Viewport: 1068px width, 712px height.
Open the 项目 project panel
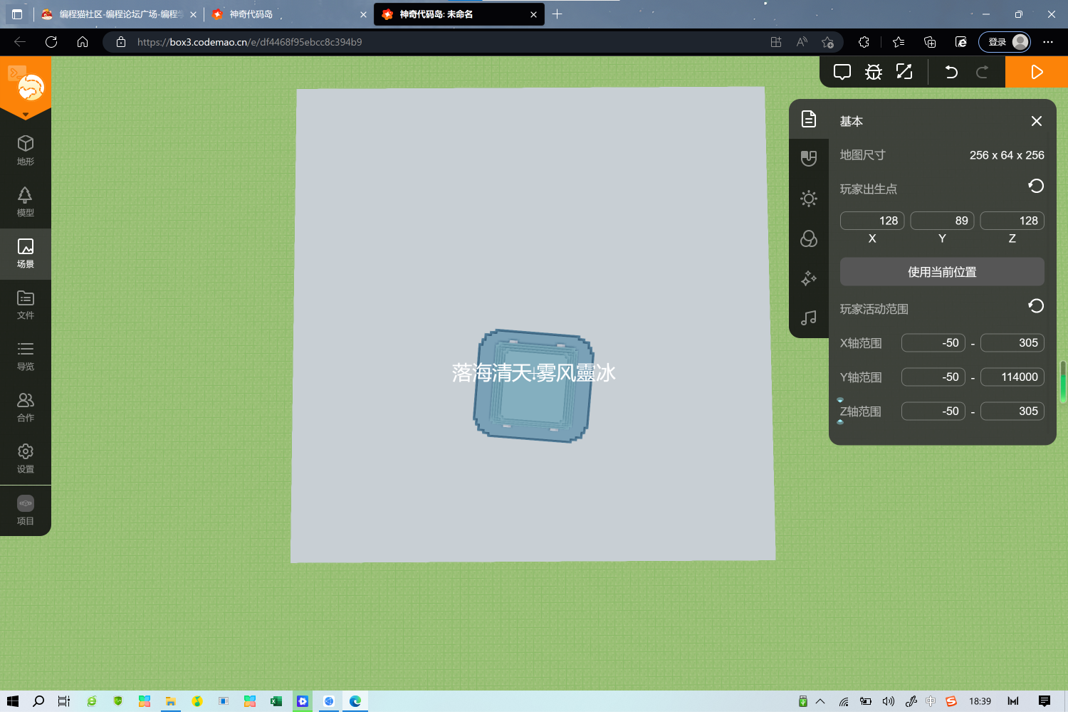point(25,510)
